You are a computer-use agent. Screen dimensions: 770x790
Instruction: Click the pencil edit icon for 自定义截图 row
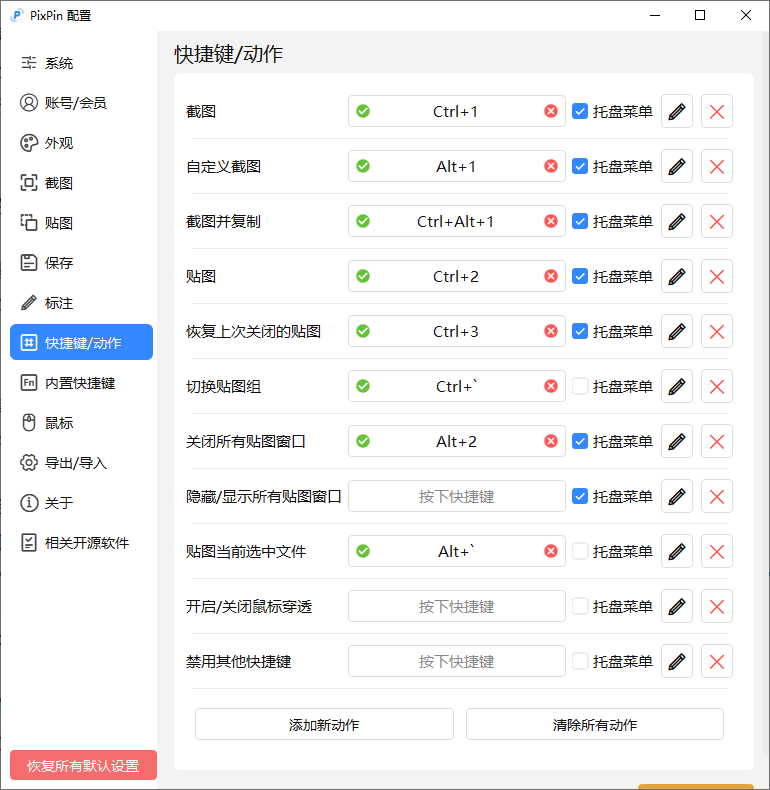pyautogui.click(x=677, y=166)
